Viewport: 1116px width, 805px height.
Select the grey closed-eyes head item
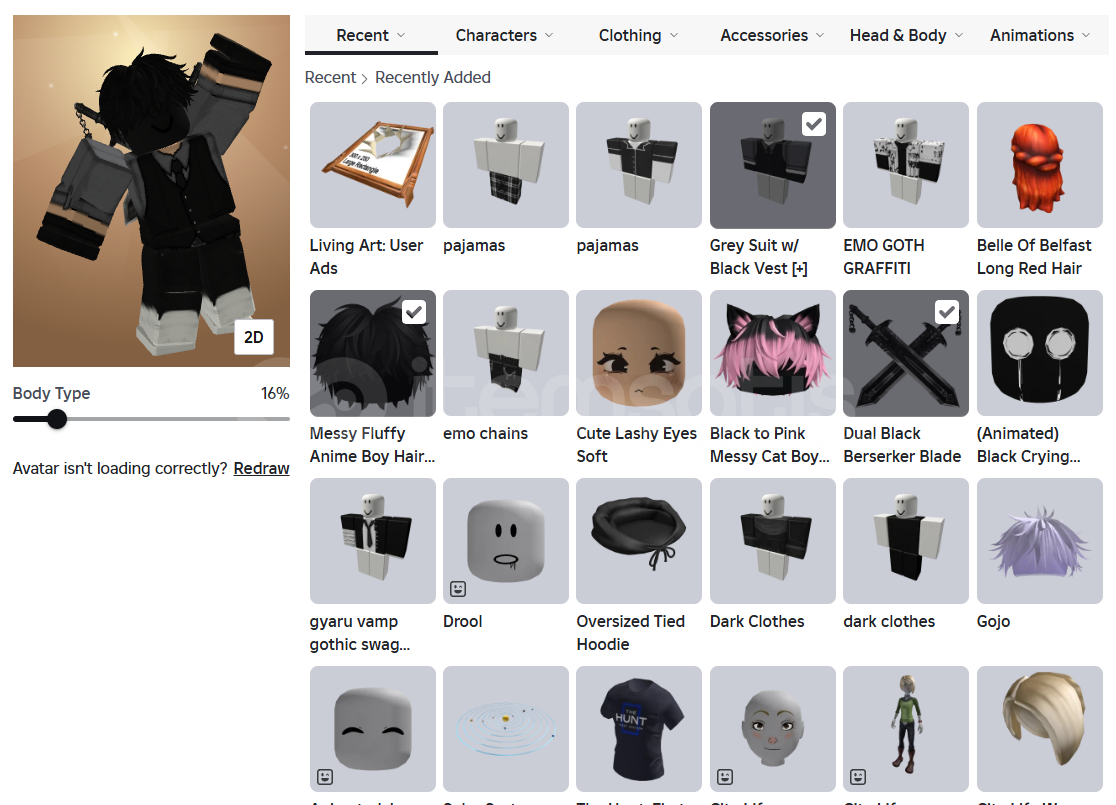click(x=372, y=729)
